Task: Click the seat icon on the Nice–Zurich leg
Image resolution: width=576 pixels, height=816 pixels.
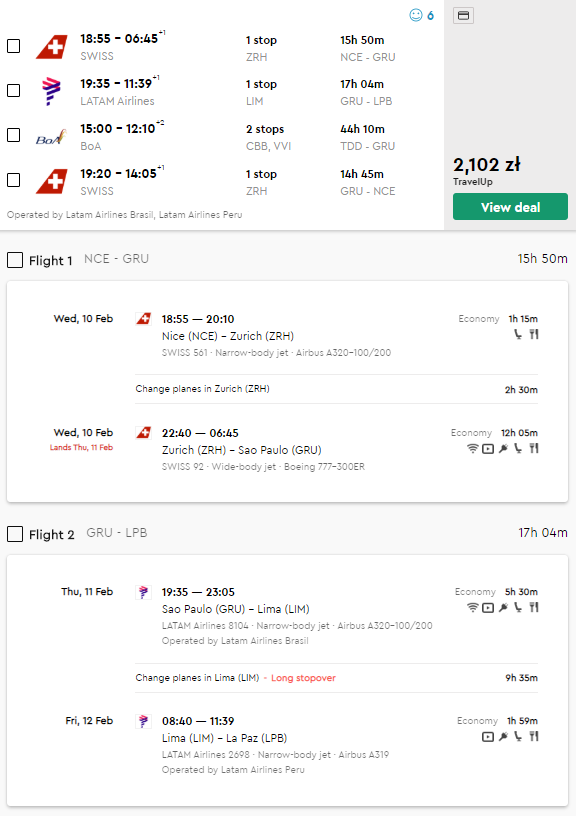Action: click(518, 334)
